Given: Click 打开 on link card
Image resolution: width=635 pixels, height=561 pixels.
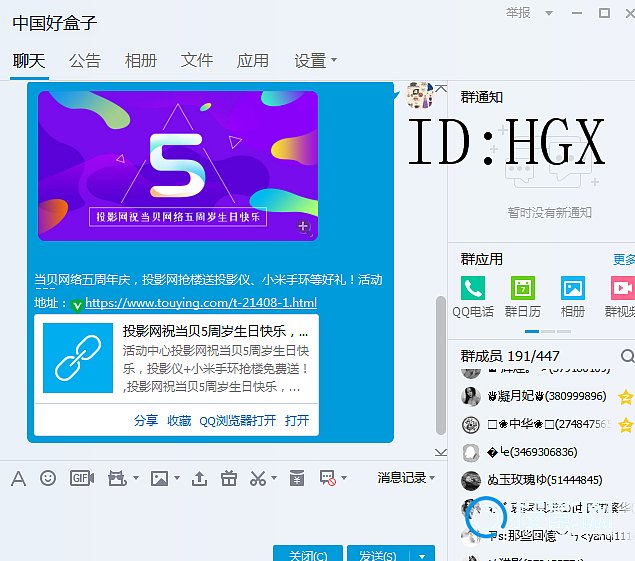Looking at the screenshot, I should (297, 420).
